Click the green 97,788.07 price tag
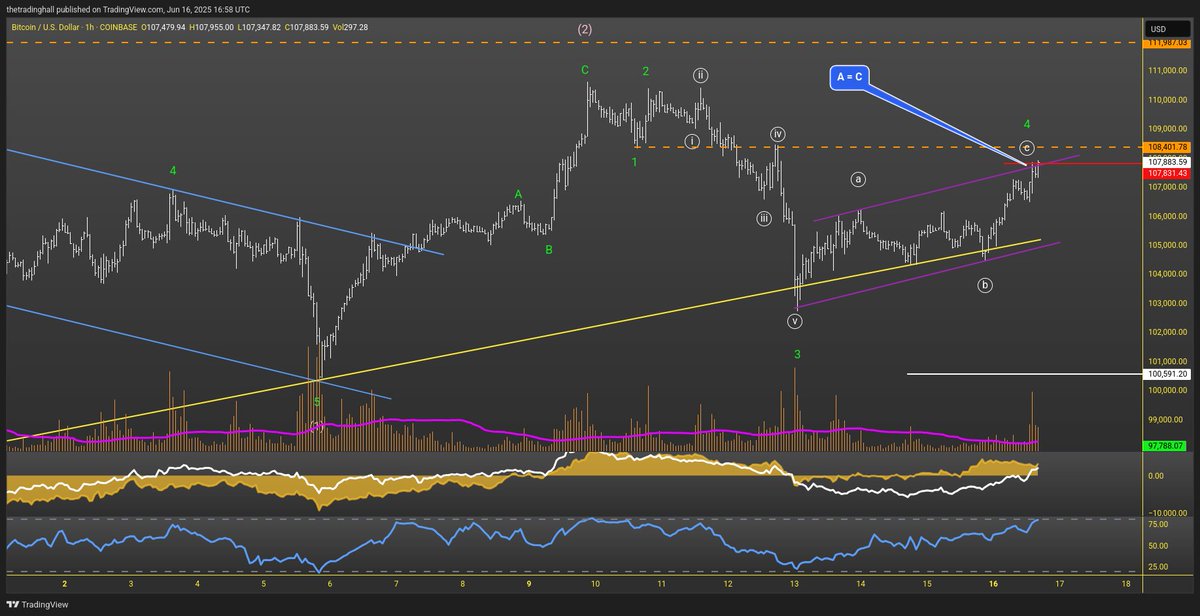 1166,445
